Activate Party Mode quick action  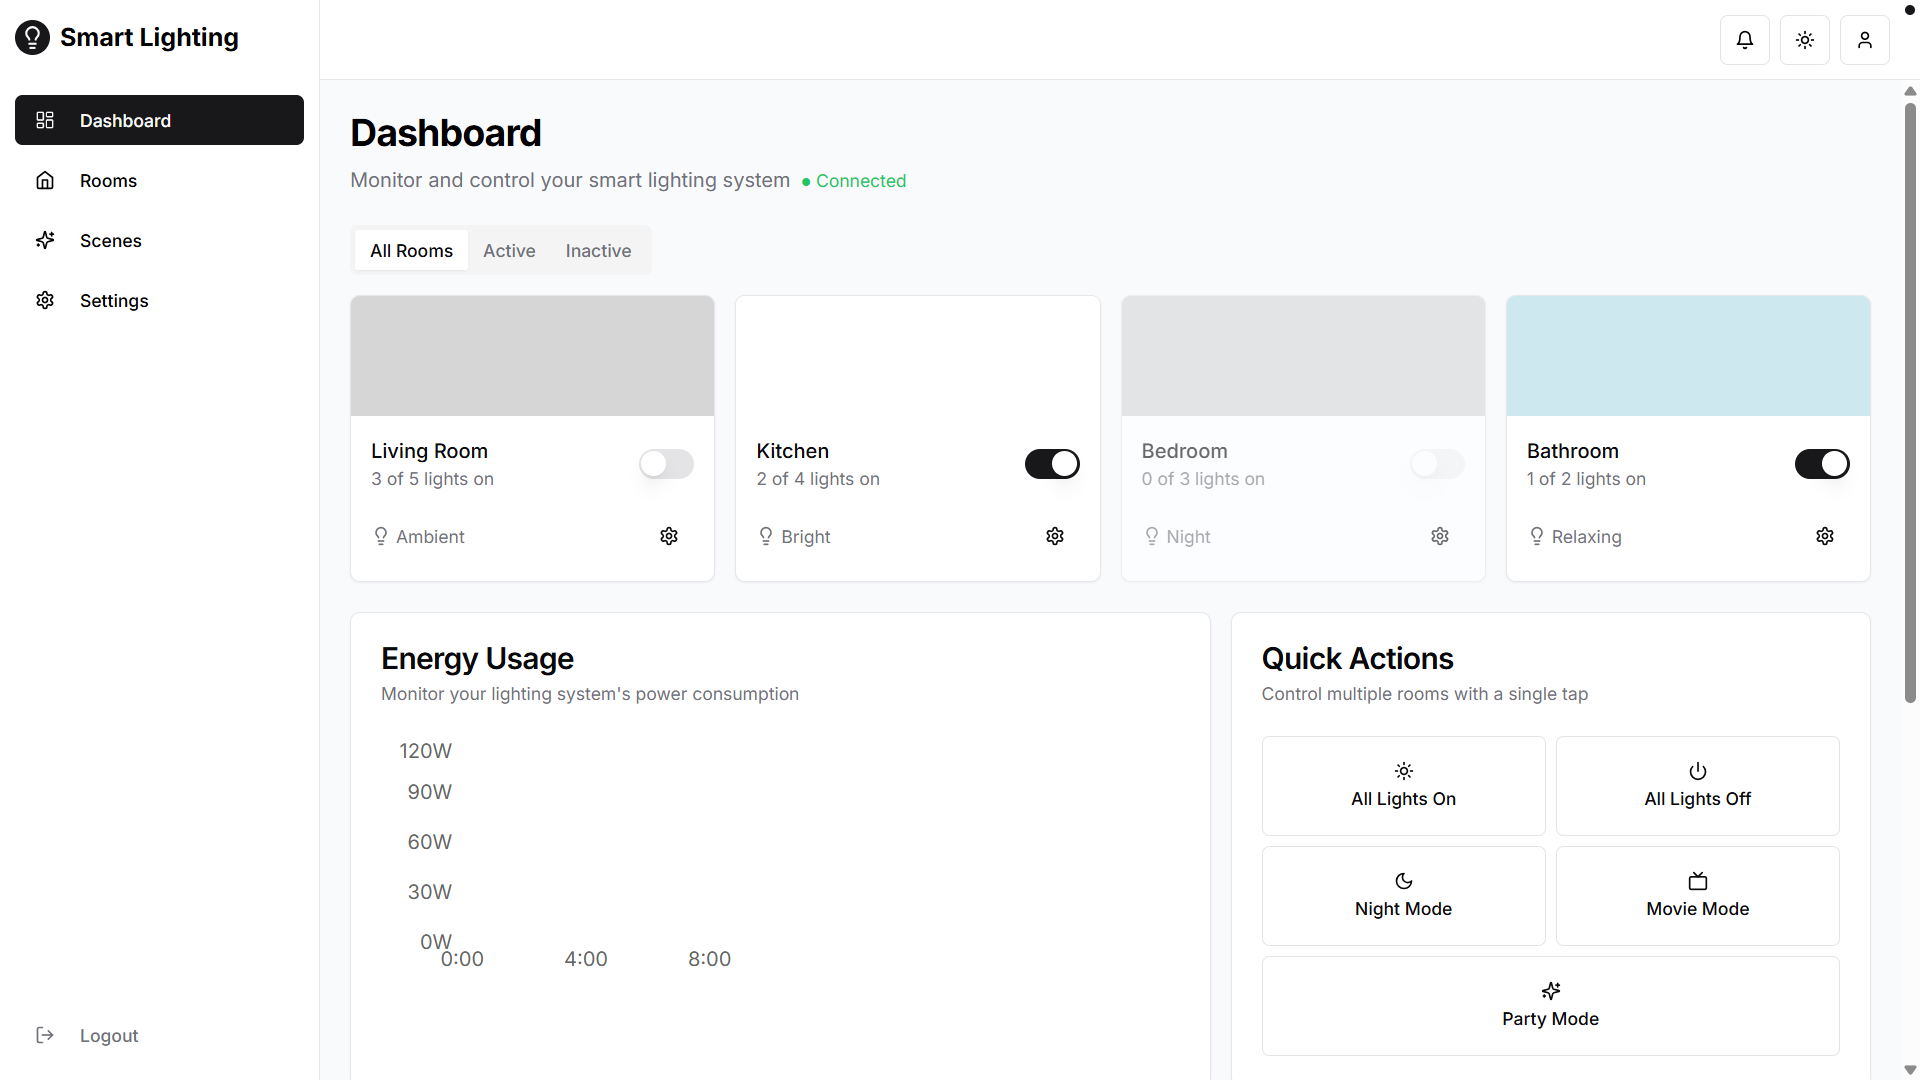click(1550, 1005)
